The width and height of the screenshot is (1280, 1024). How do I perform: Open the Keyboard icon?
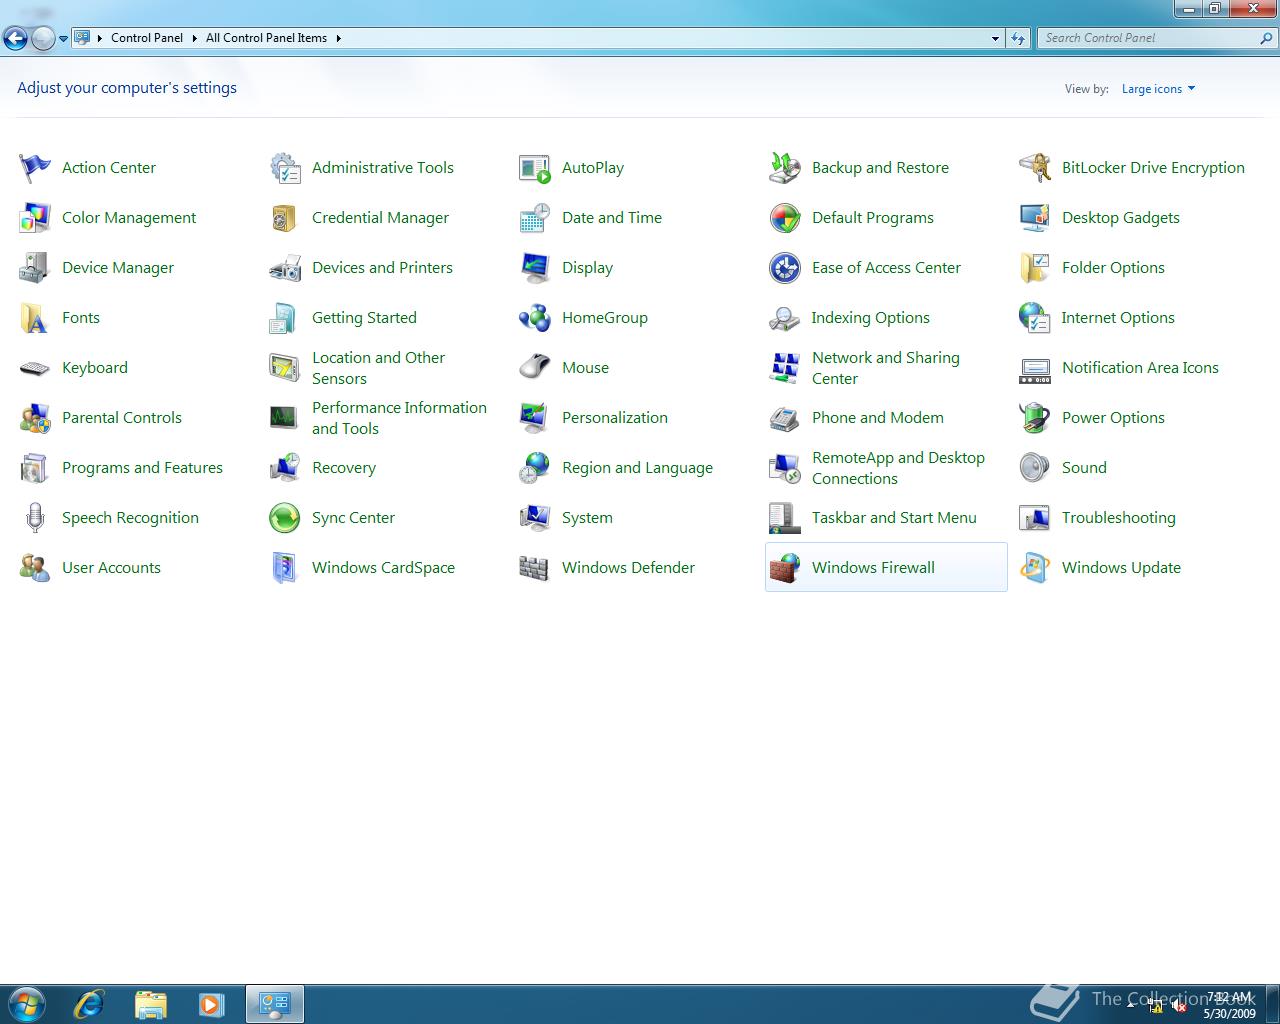[35, 368]
